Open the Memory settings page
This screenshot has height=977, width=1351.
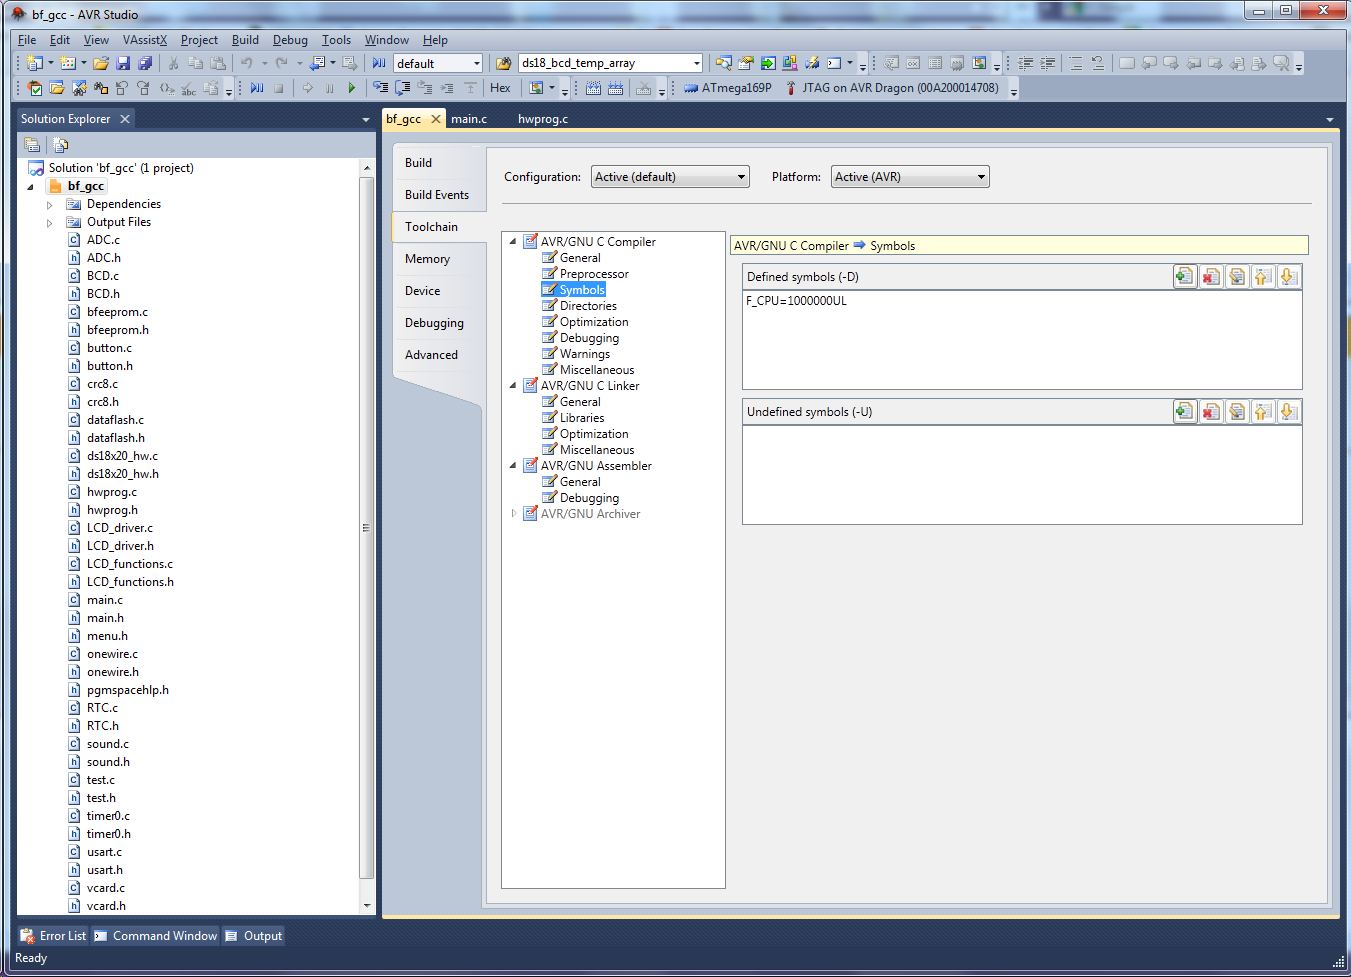click(428, 259)
